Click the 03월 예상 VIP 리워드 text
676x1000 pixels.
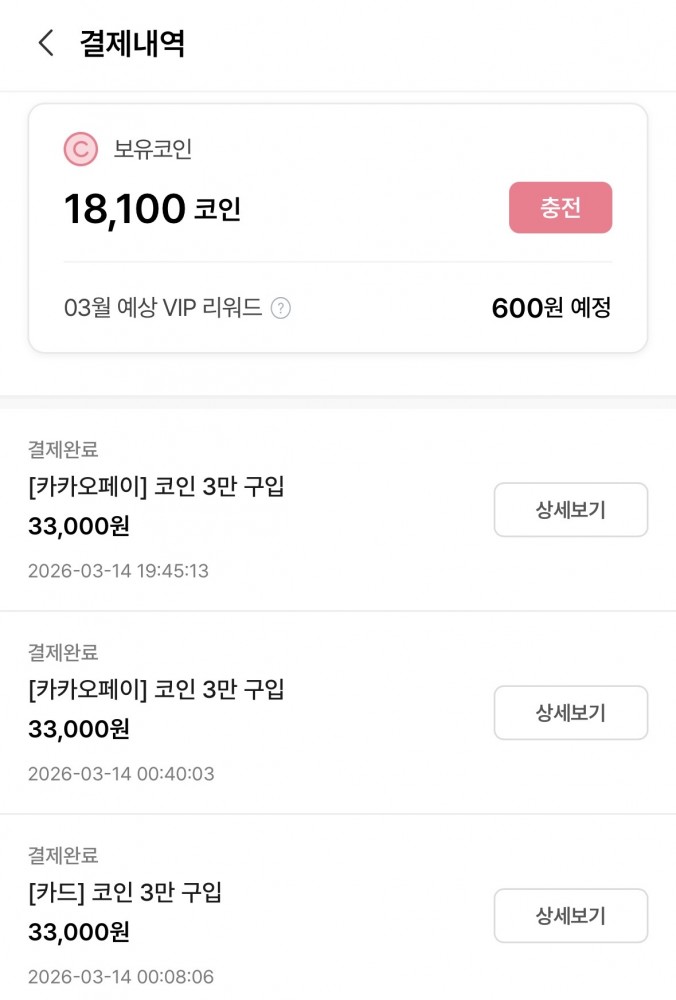(163, 308)
